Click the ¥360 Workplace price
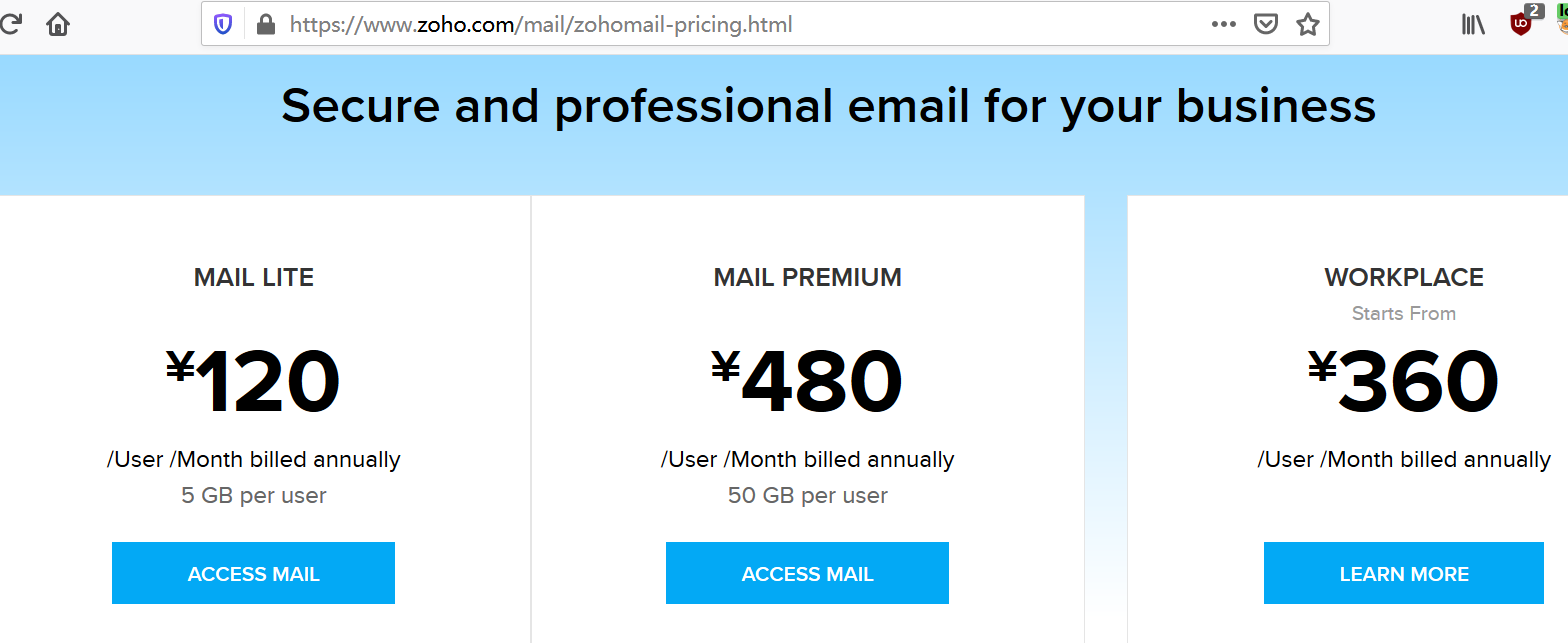 tap(1403, 382)
